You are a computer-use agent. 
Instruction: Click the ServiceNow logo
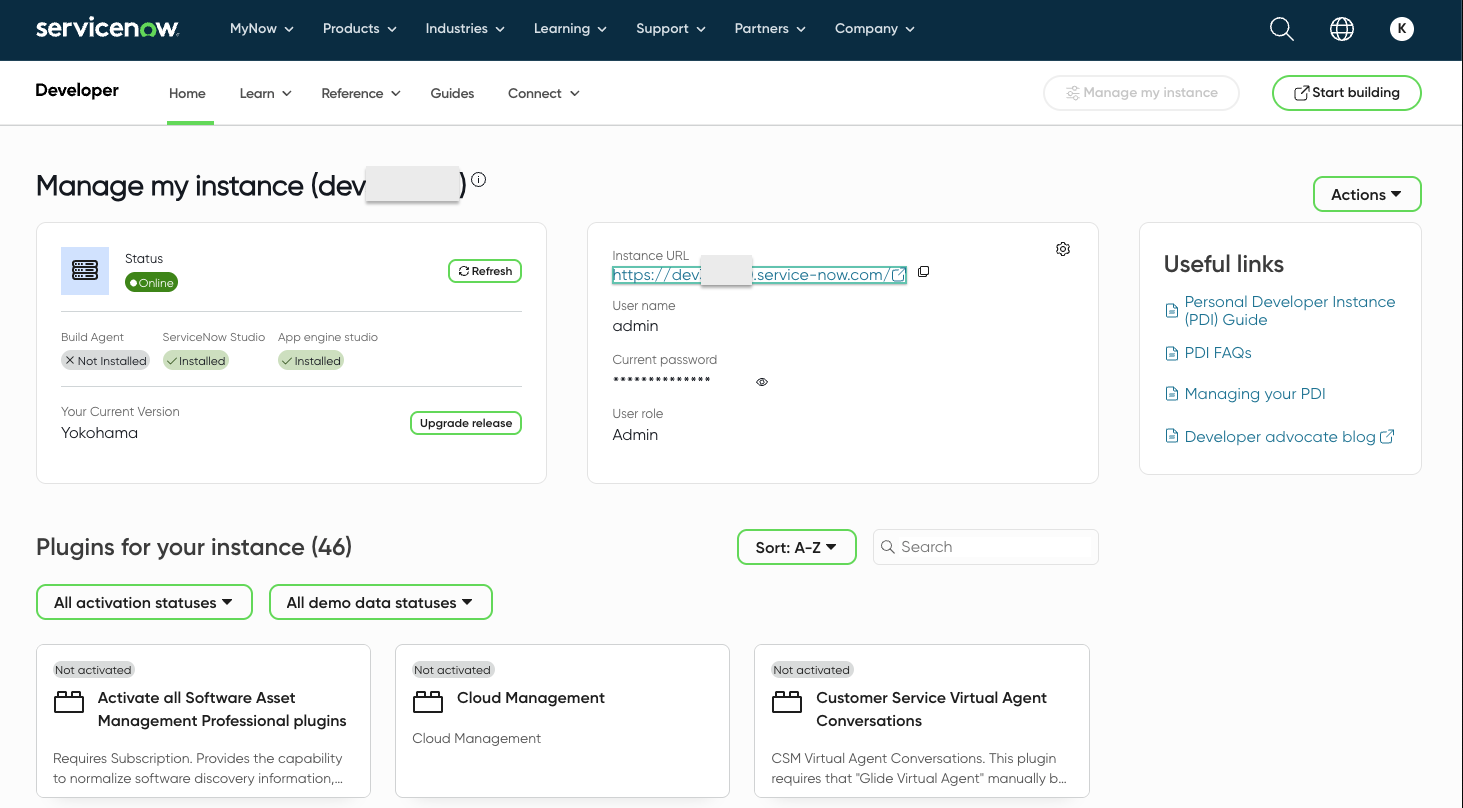[x=107, y=29]
